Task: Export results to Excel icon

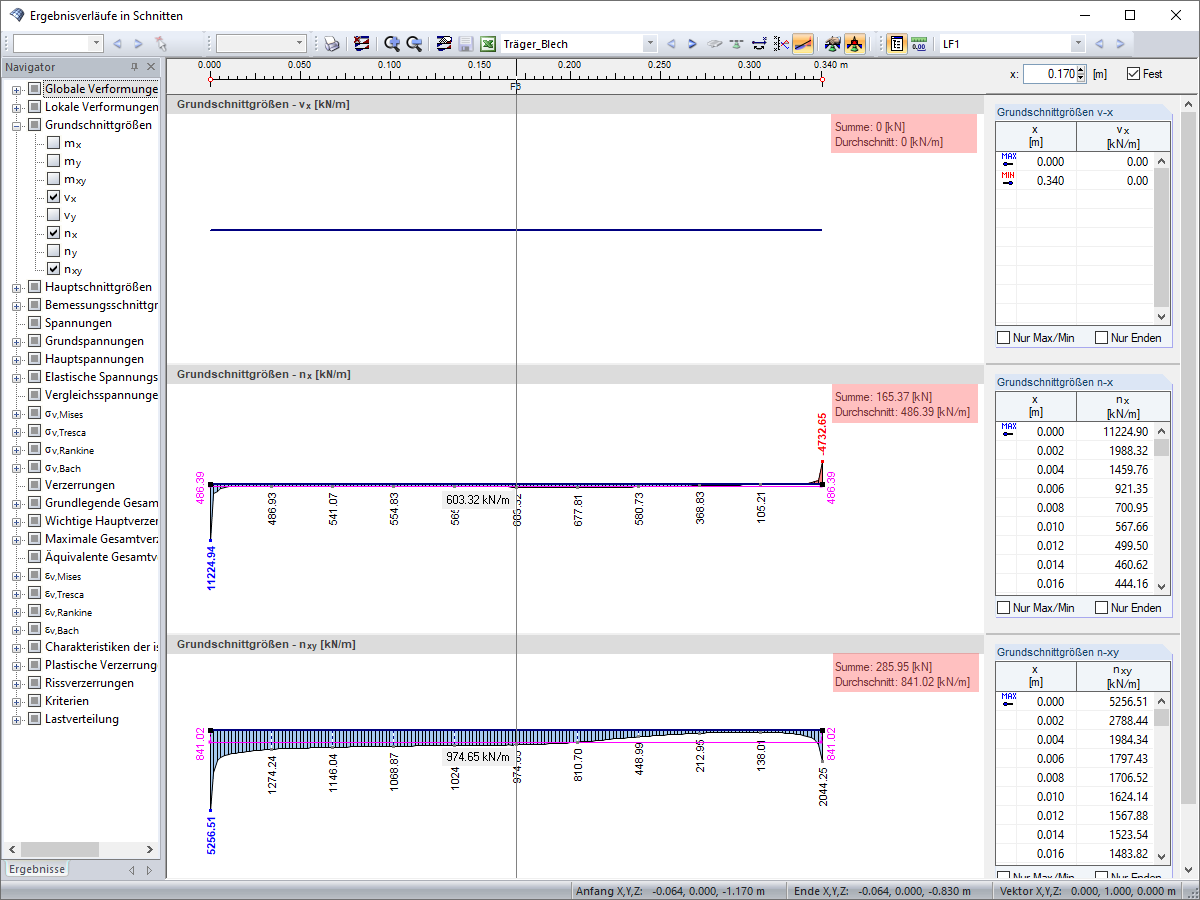Action: 488,44
